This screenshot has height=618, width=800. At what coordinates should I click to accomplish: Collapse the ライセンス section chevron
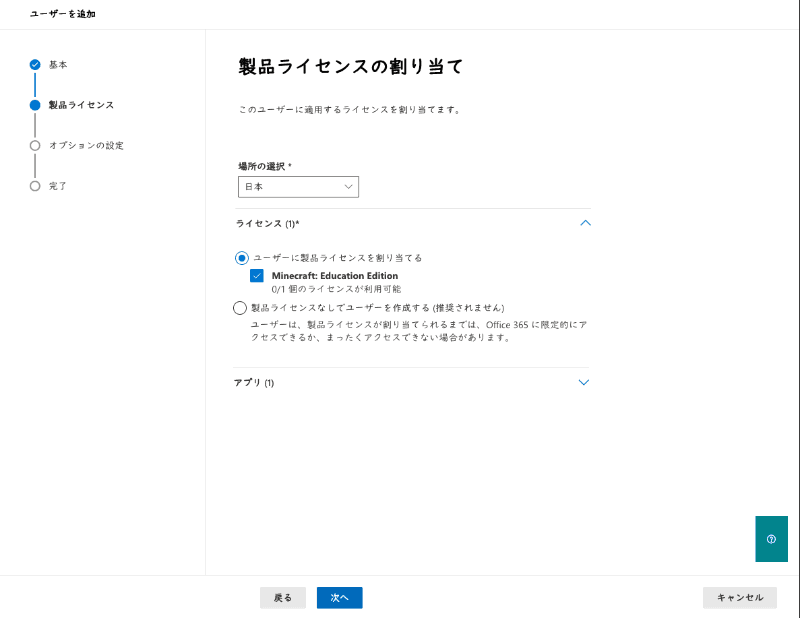pyautogui.click(x=585, y=223)
